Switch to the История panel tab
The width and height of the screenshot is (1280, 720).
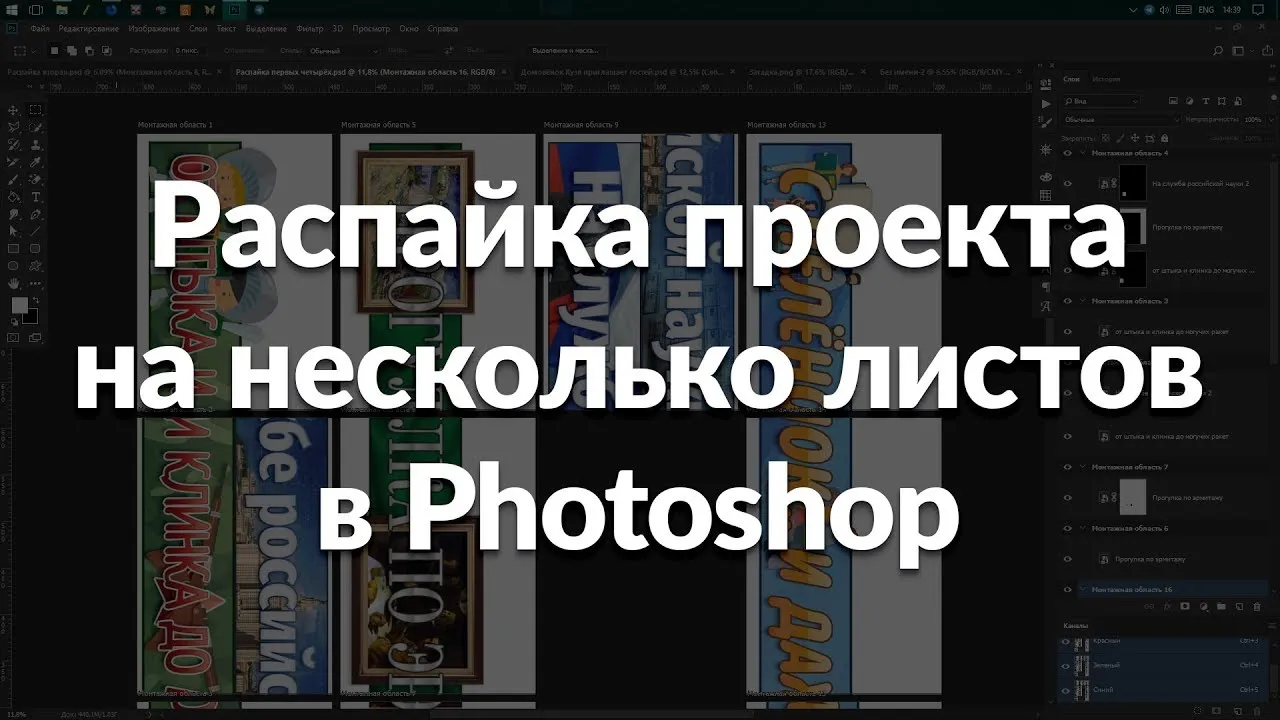pyautogui.click(x=1106, y=79)
